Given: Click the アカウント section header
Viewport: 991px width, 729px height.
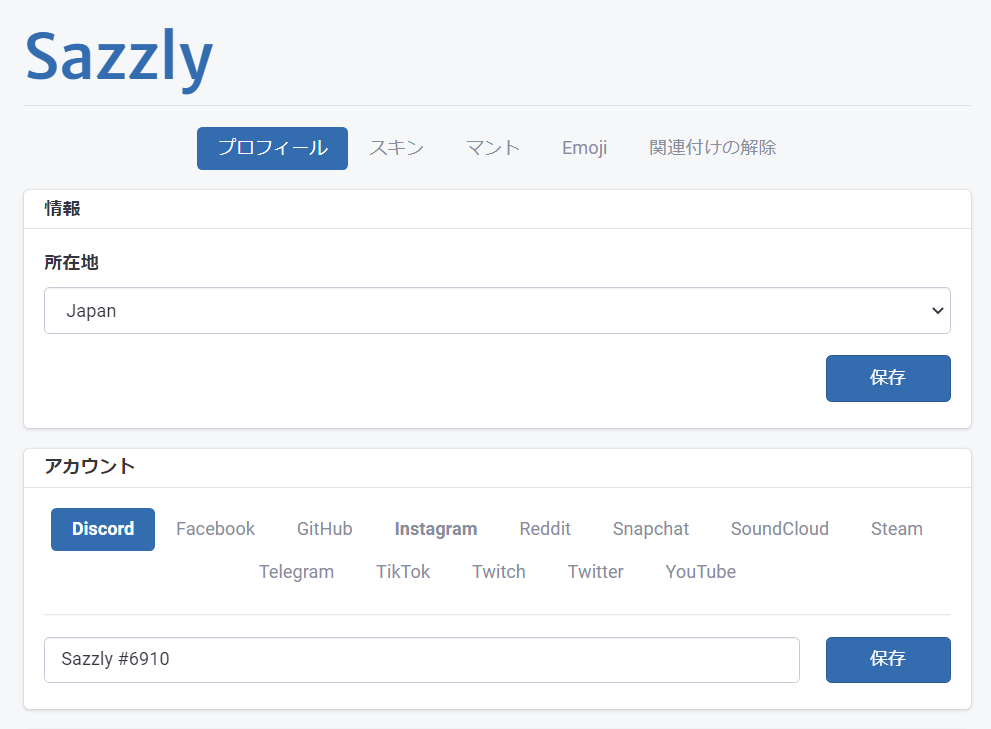Looking at the screenshot, I should 90,467.
